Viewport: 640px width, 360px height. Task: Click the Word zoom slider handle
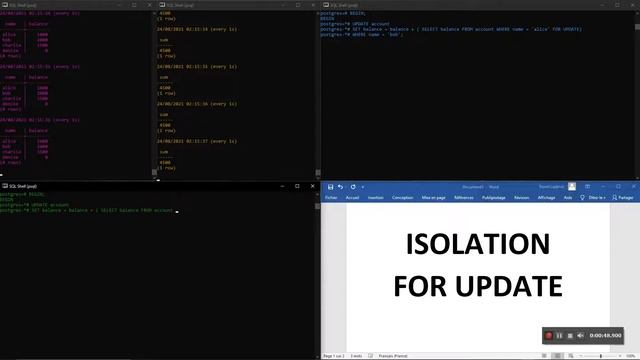click(601, 356)
